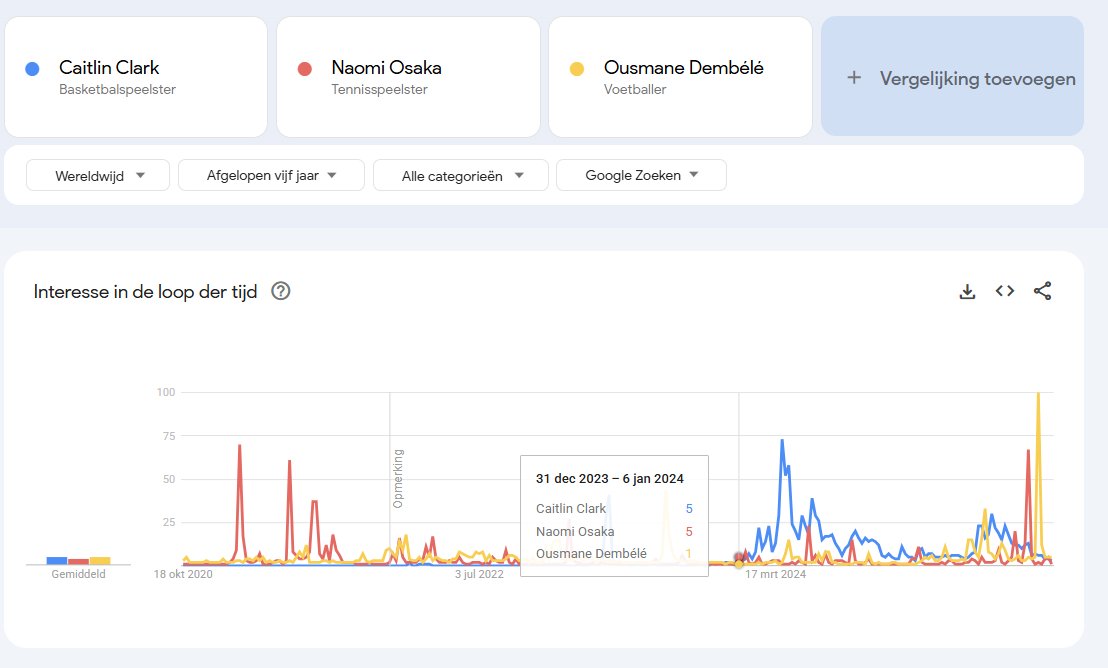Click the yellow dot next to Ousmane Dembélé
This screenshot has height=668, width=1108.
point(577,69)
